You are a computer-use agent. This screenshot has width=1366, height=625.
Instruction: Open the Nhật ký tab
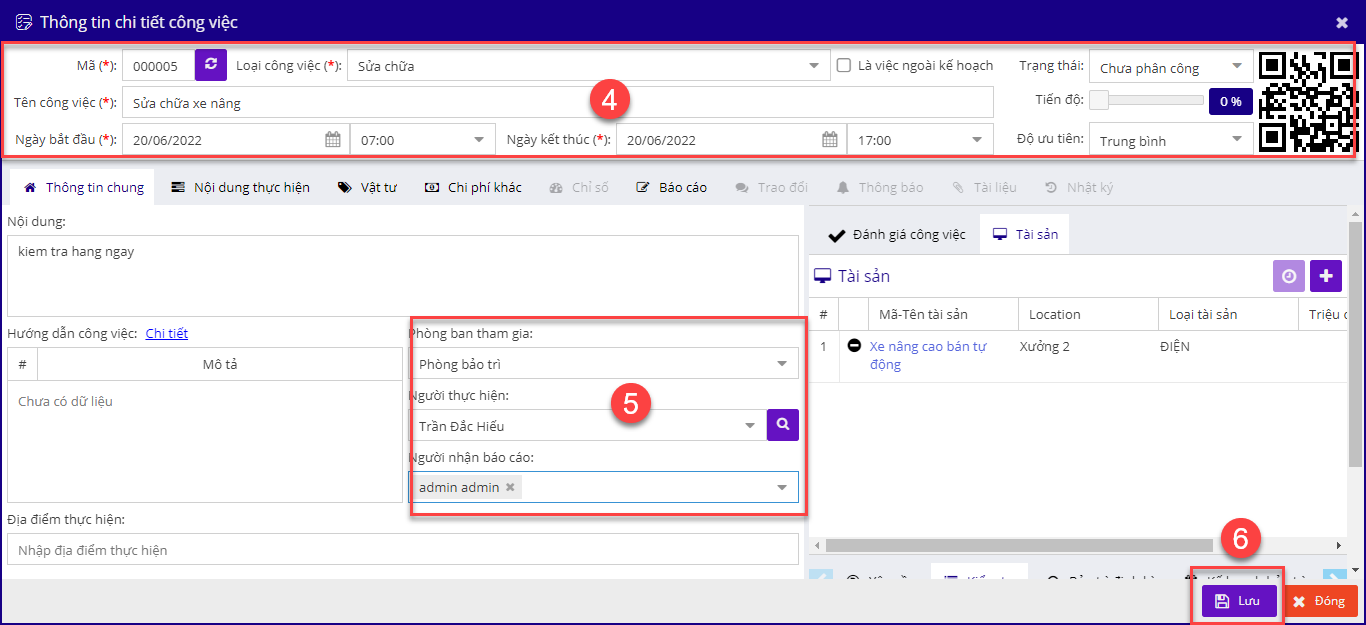pos(1079,187)
